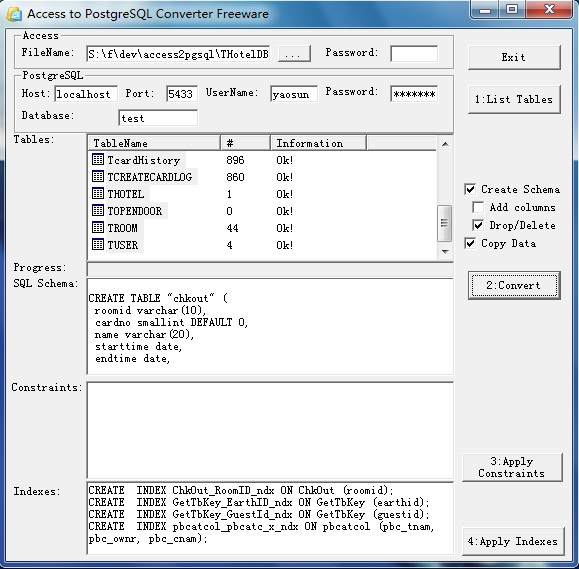Click the tables list scroll-down arrow
The width and height of the screenshot is (579, 569).
tap(445, 252)
